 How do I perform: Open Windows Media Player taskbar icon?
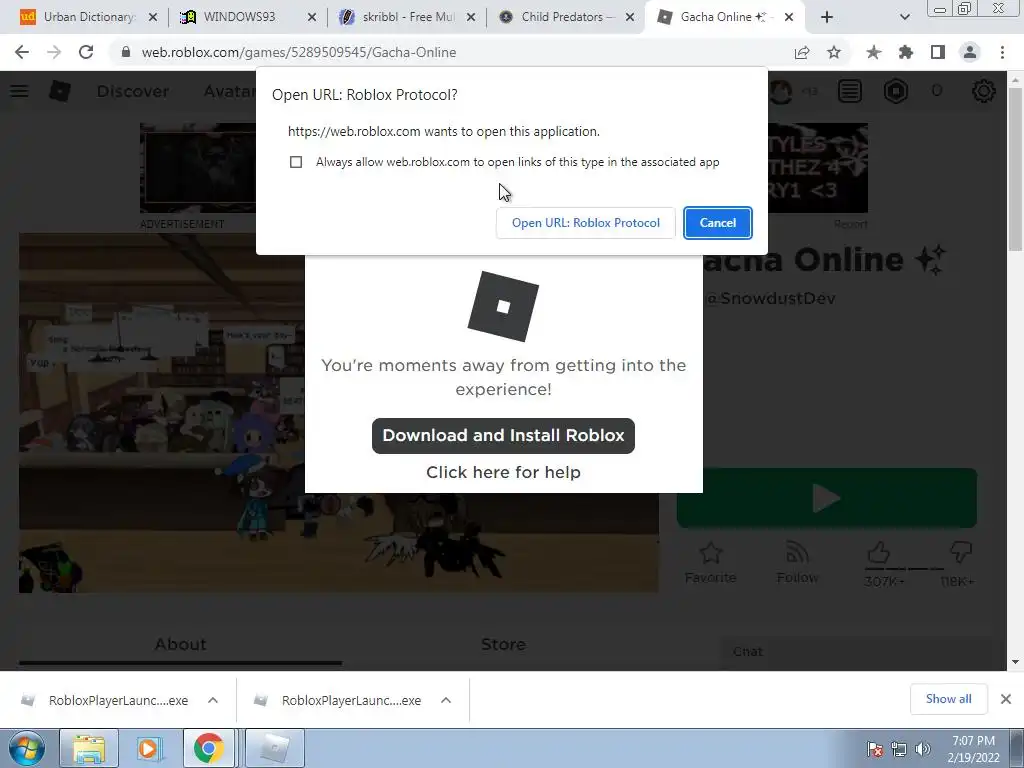click(149, 748)
